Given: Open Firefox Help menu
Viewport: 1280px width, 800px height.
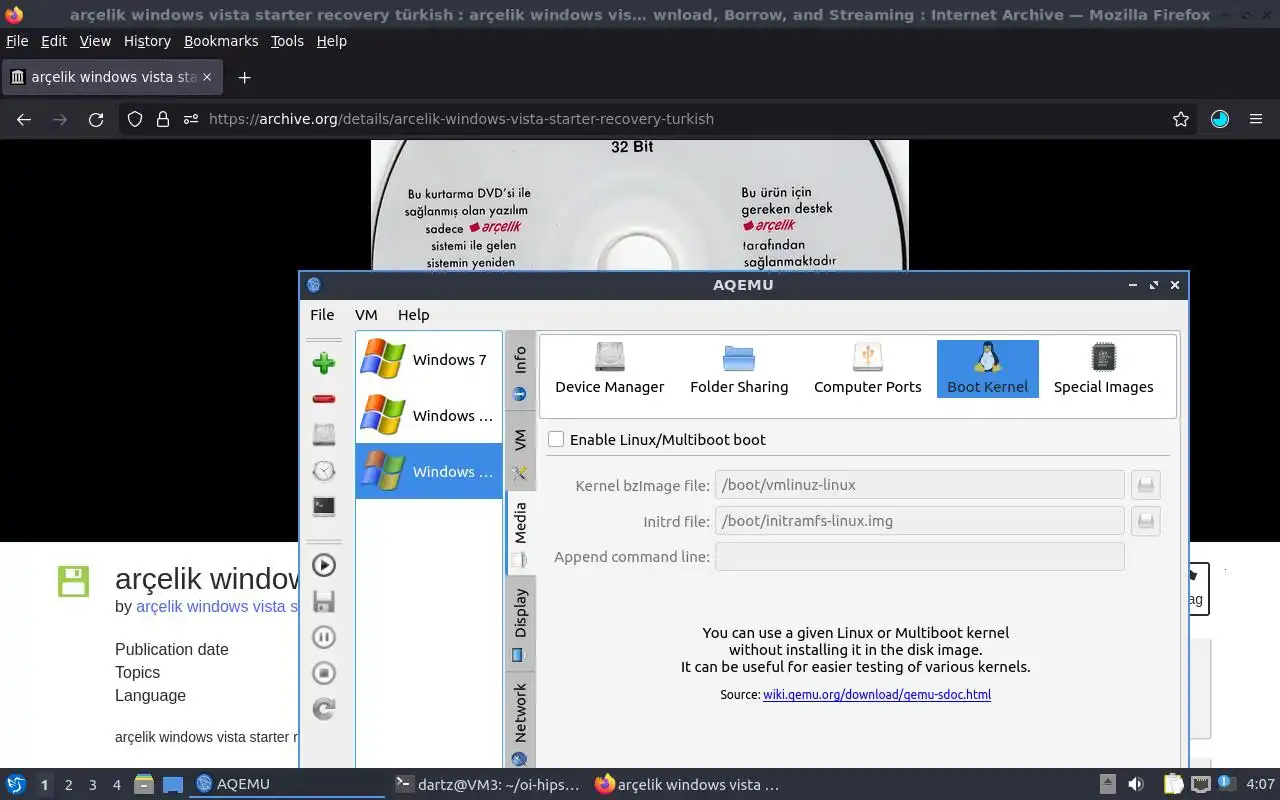Looking at the screenshot, I should click(331, 41).
